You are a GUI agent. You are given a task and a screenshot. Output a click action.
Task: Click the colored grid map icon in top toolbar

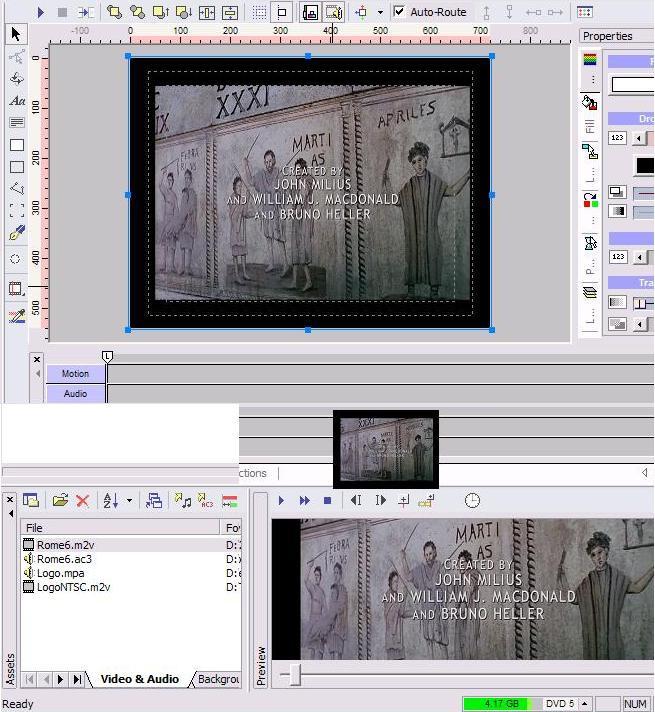[585, 12]
